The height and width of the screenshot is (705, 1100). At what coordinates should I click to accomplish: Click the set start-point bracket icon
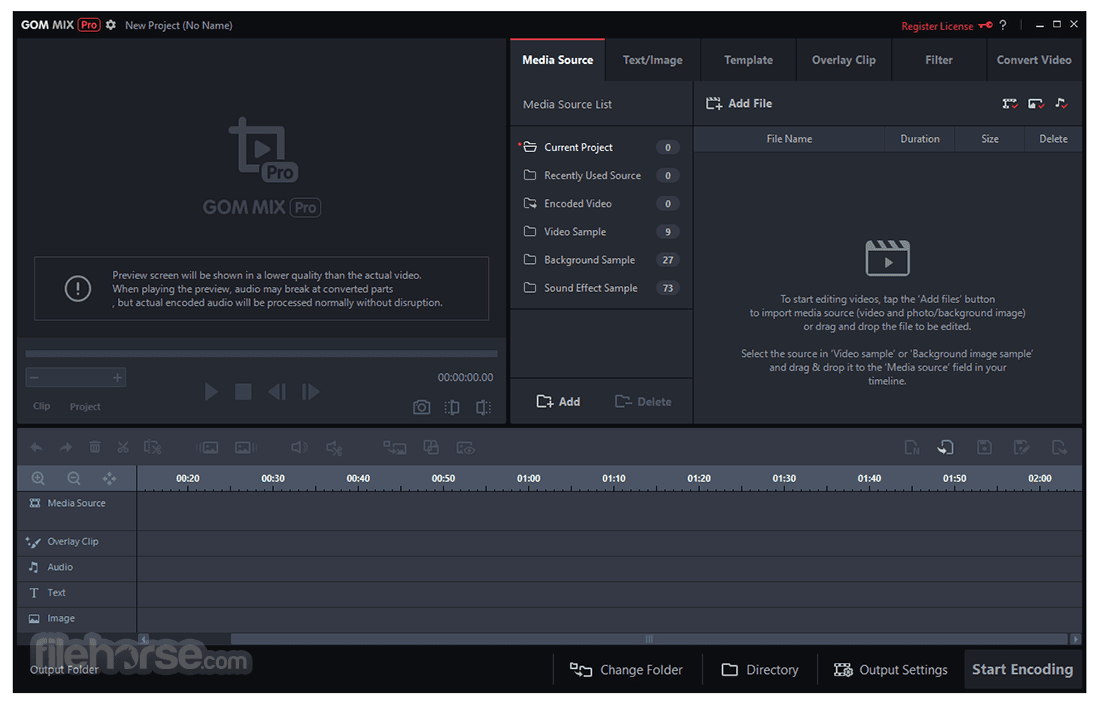(x=452, y=407)
